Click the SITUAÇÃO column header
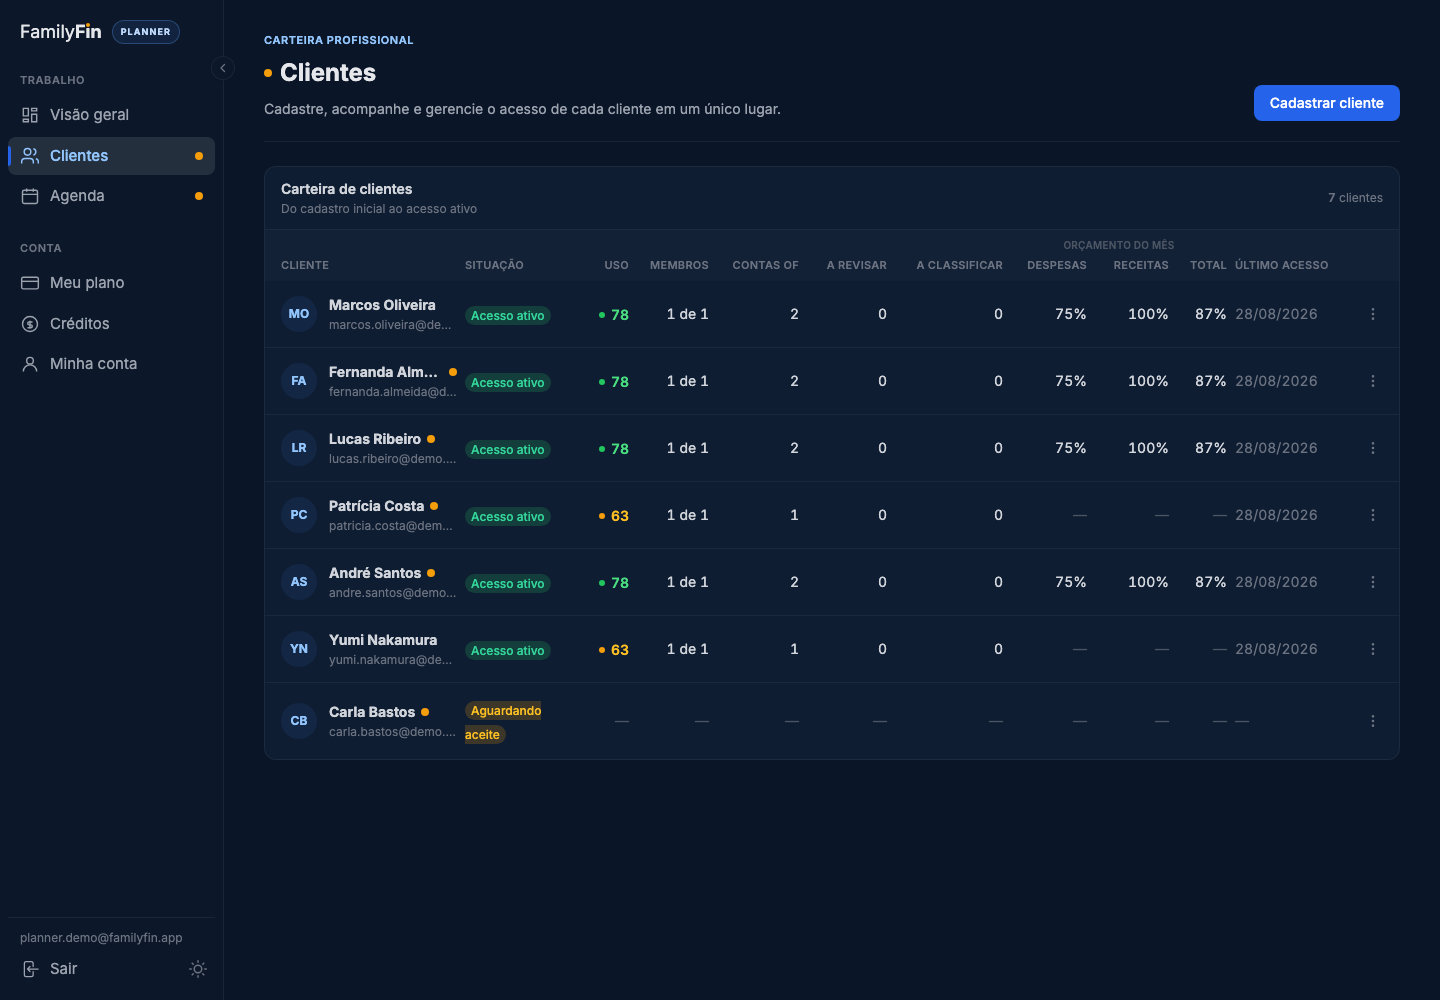This screenshot has height=1000, width=1440. point(494,265)
